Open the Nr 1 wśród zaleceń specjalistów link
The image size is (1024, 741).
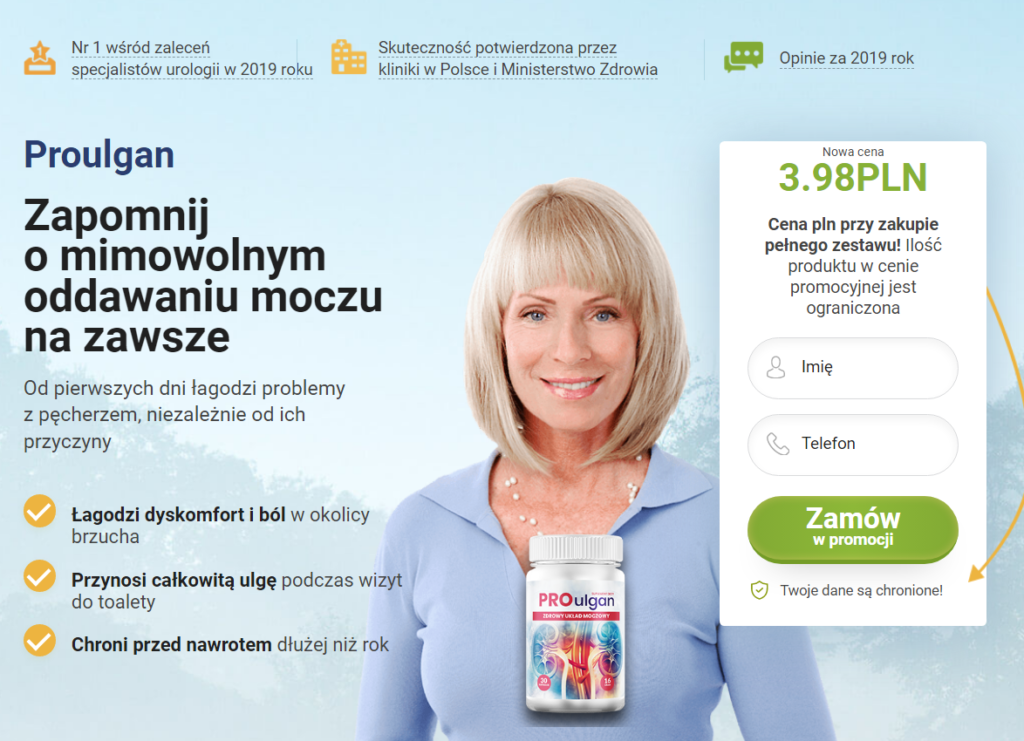[192, 59]
